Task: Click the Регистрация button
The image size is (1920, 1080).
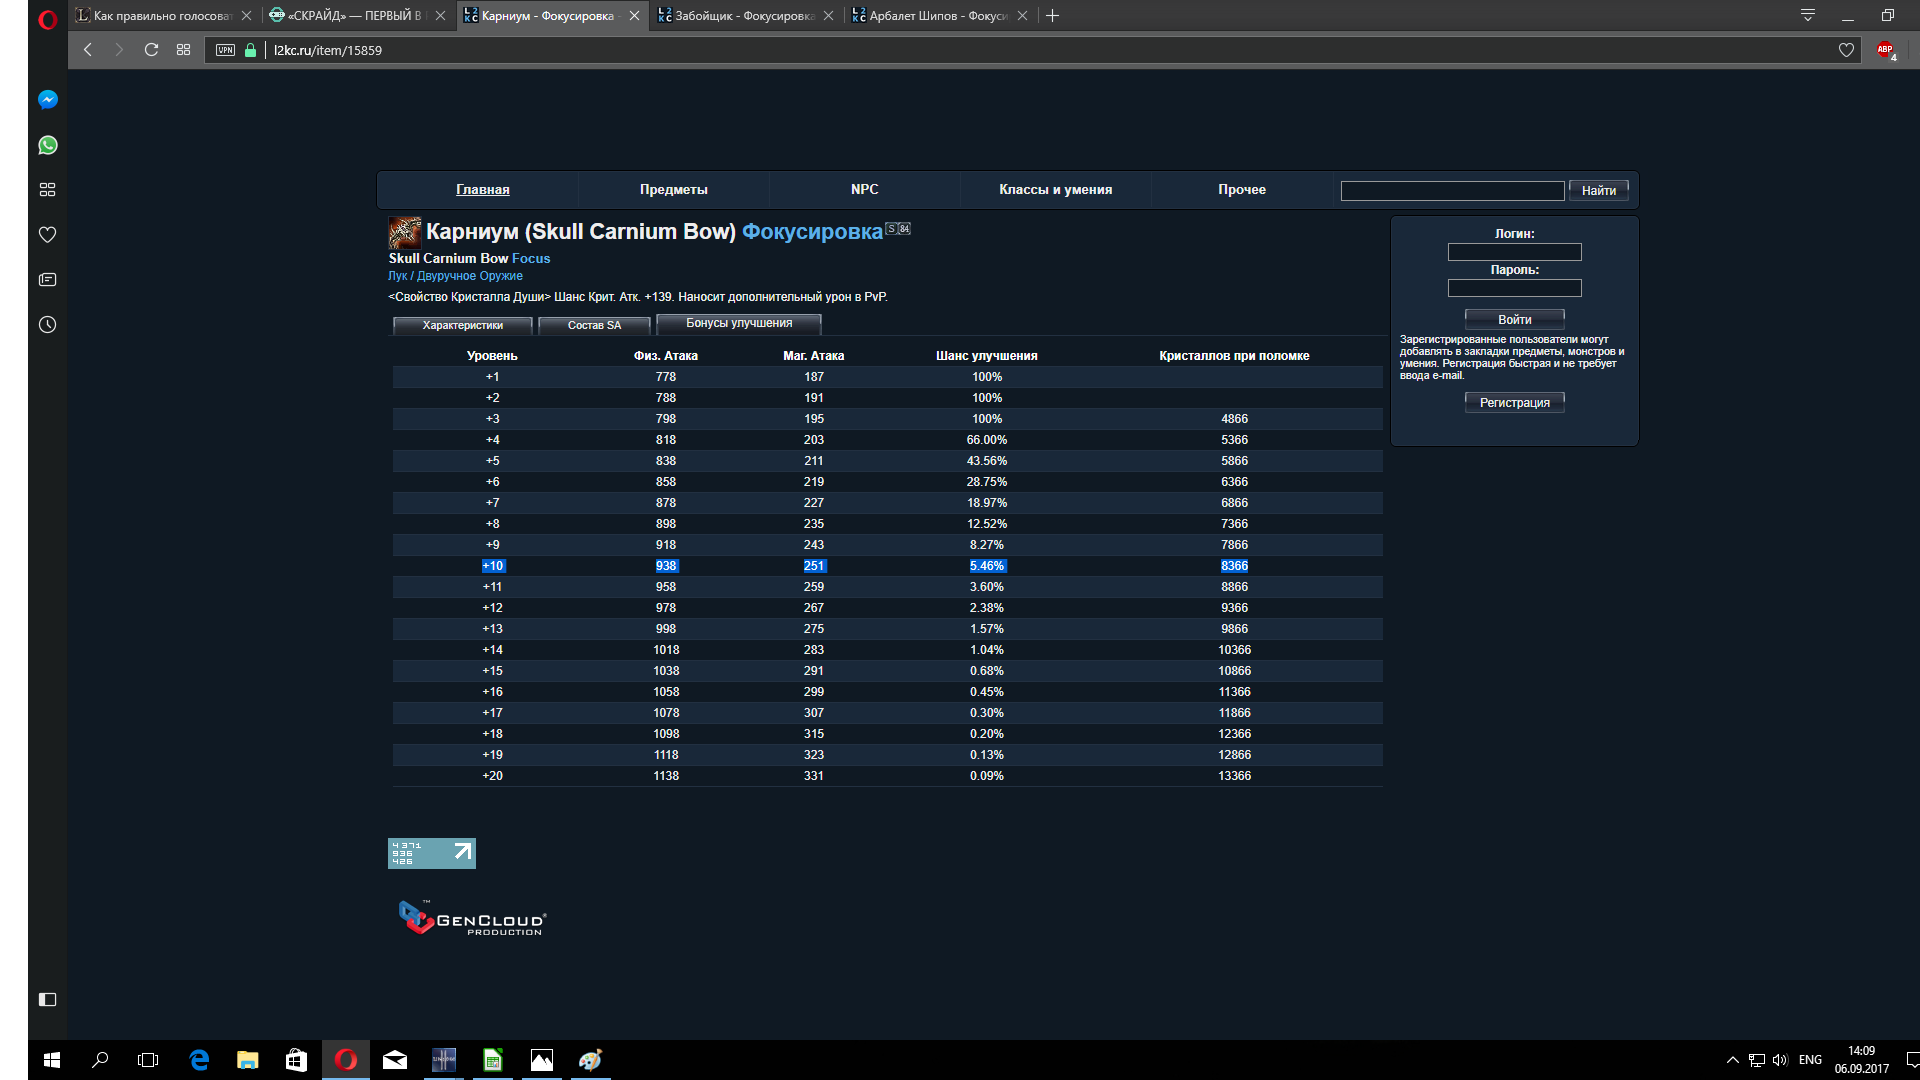Action: [x=1514, y=402]
